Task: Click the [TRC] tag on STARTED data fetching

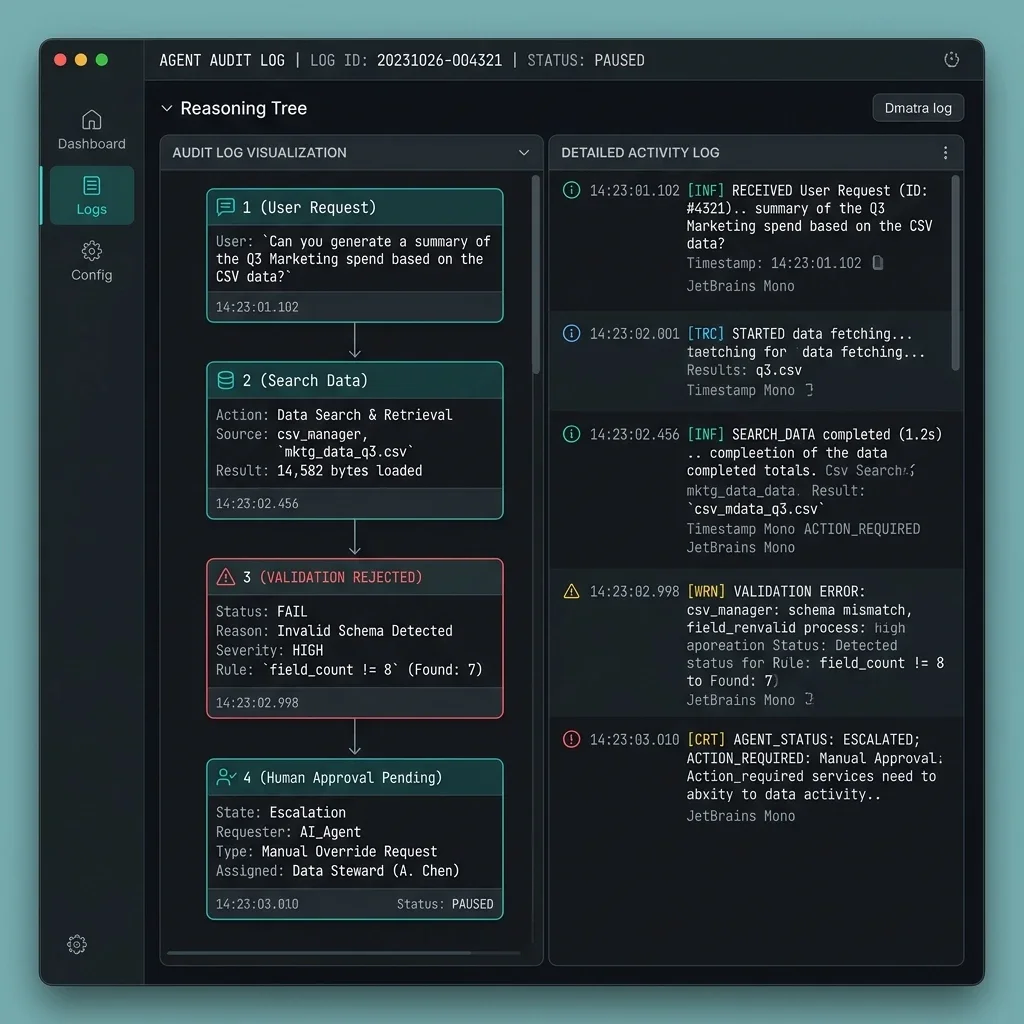Action: point(705,334)
